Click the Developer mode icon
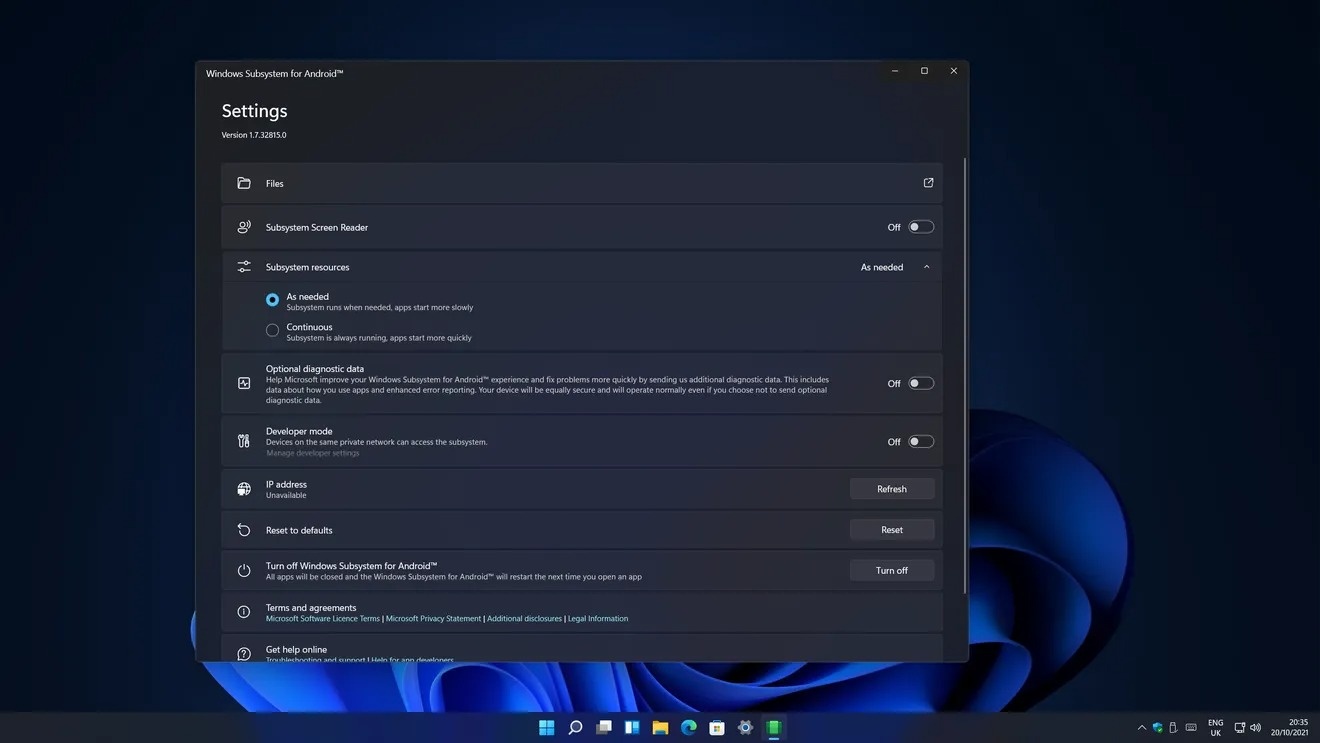Image resolution: width=1320 pixels, height=743 pixels. click(244, 440)
